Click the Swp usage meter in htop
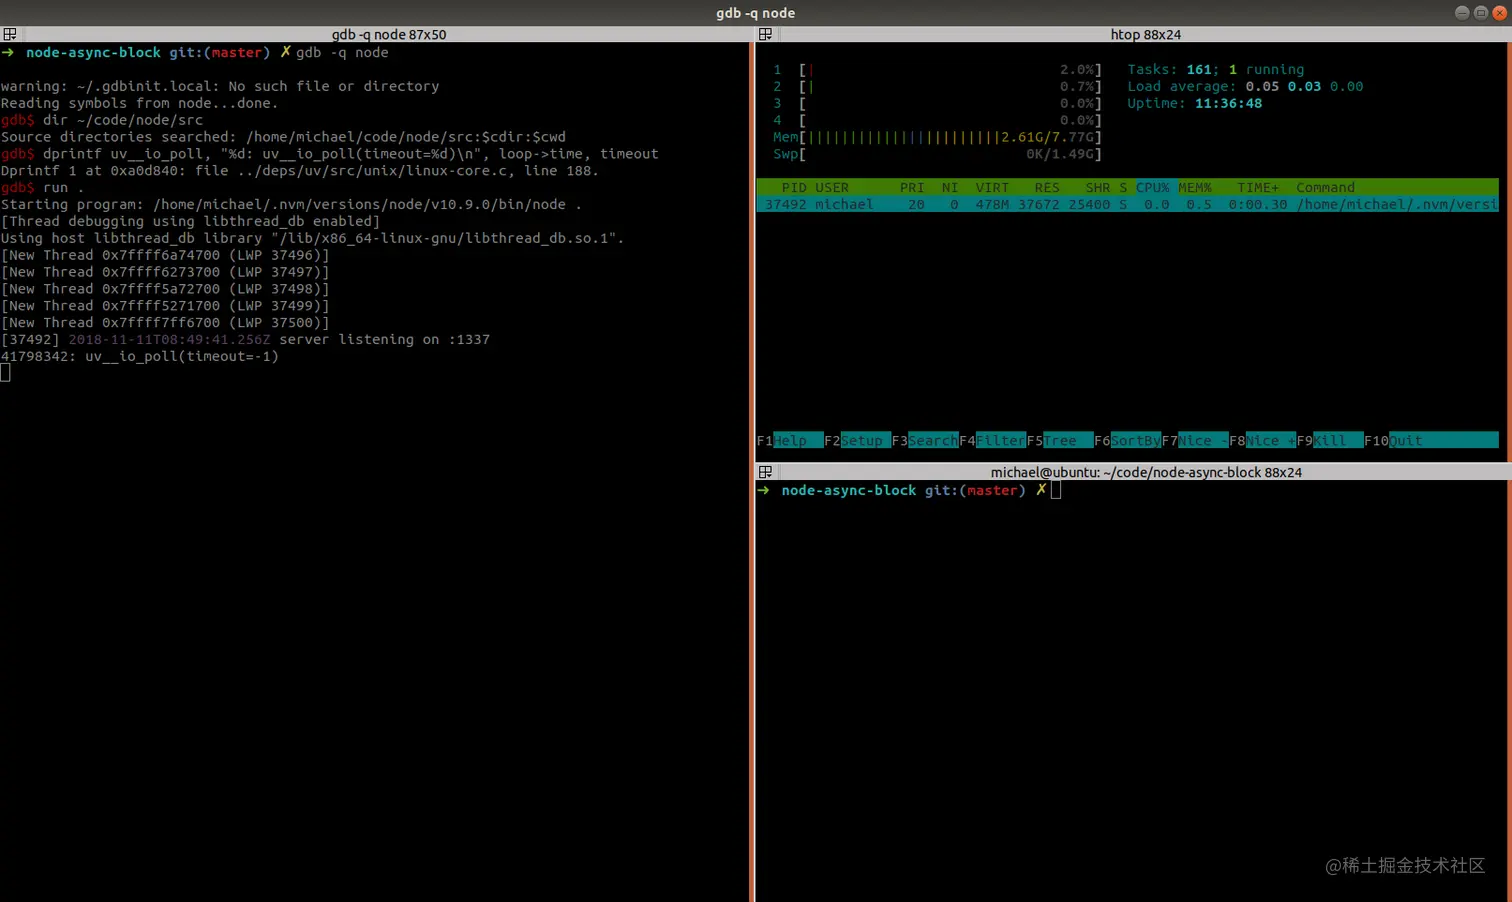 (937, 154)
